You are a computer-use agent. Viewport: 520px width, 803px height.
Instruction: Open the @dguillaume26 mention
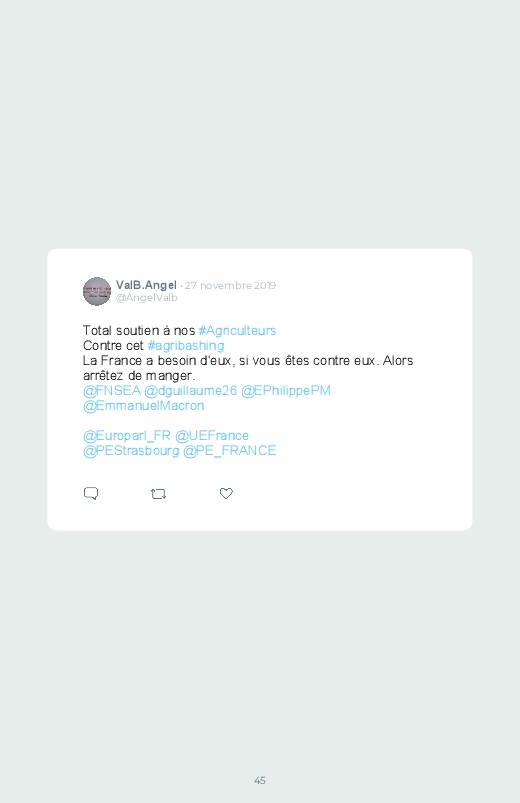(x=191, y=391)
